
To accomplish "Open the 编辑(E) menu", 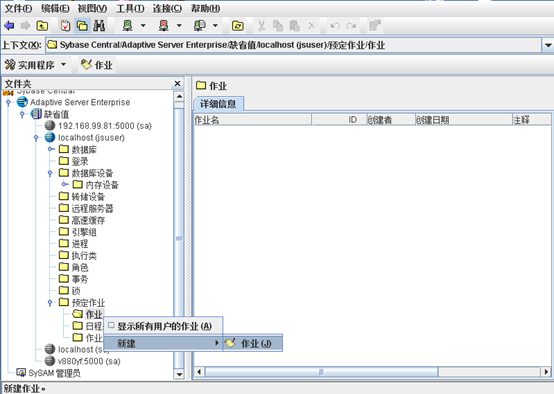I will (55, 8).
